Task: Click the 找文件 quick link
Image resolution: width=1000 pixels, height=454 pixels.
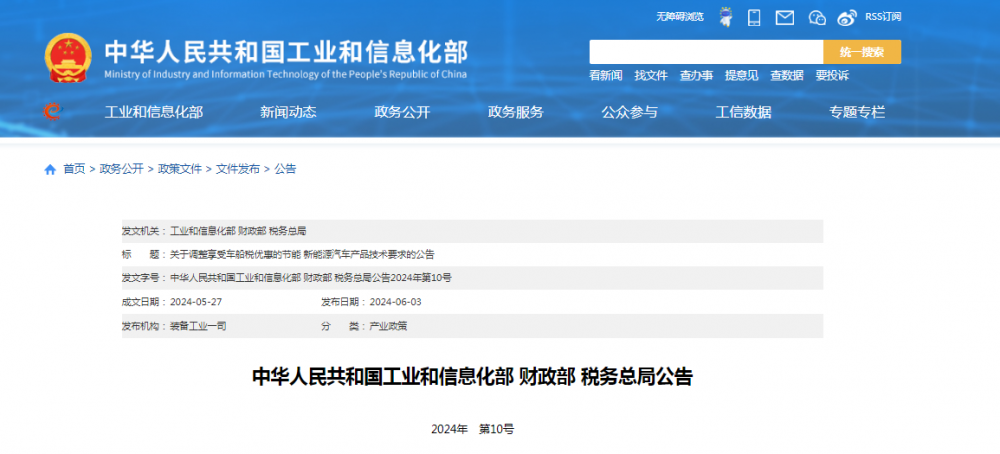Action: point(651,75)
